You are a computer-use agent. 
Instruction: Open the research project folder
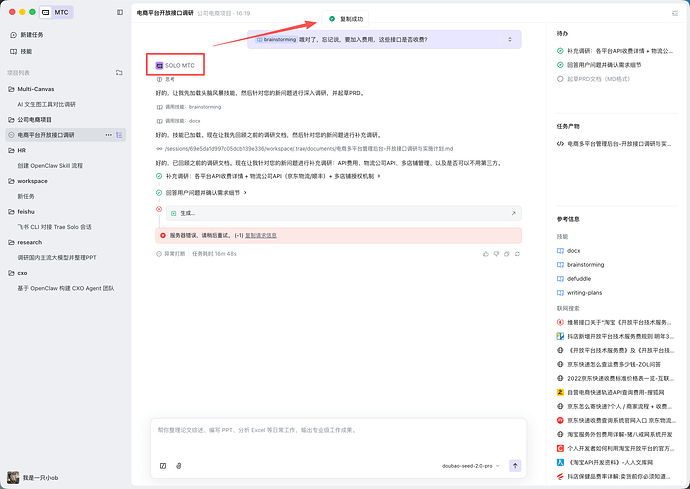(29, 243)
